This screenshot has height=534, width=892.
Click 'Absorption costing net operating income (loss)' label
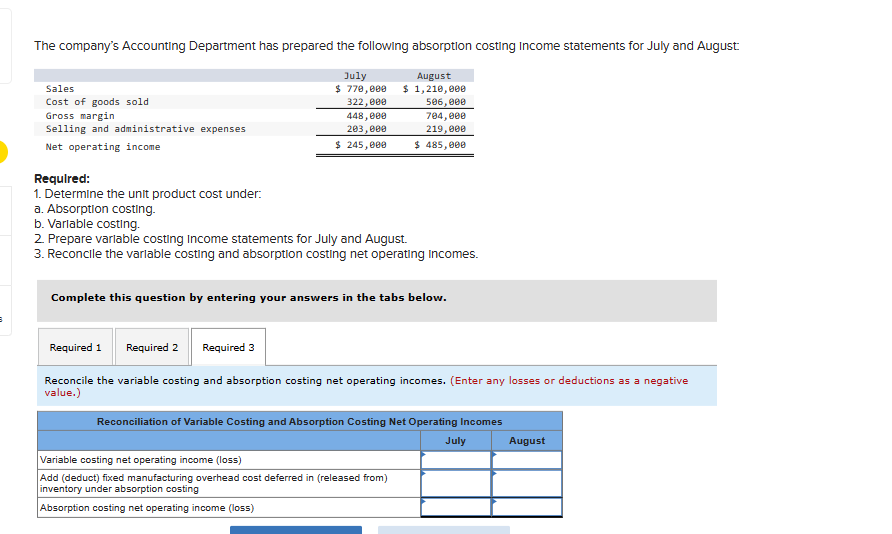tap(147, 508)
